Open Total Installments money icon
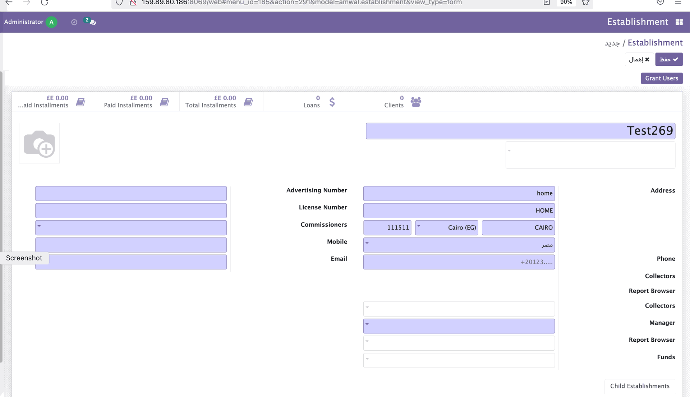 click(x=248, y=102)
